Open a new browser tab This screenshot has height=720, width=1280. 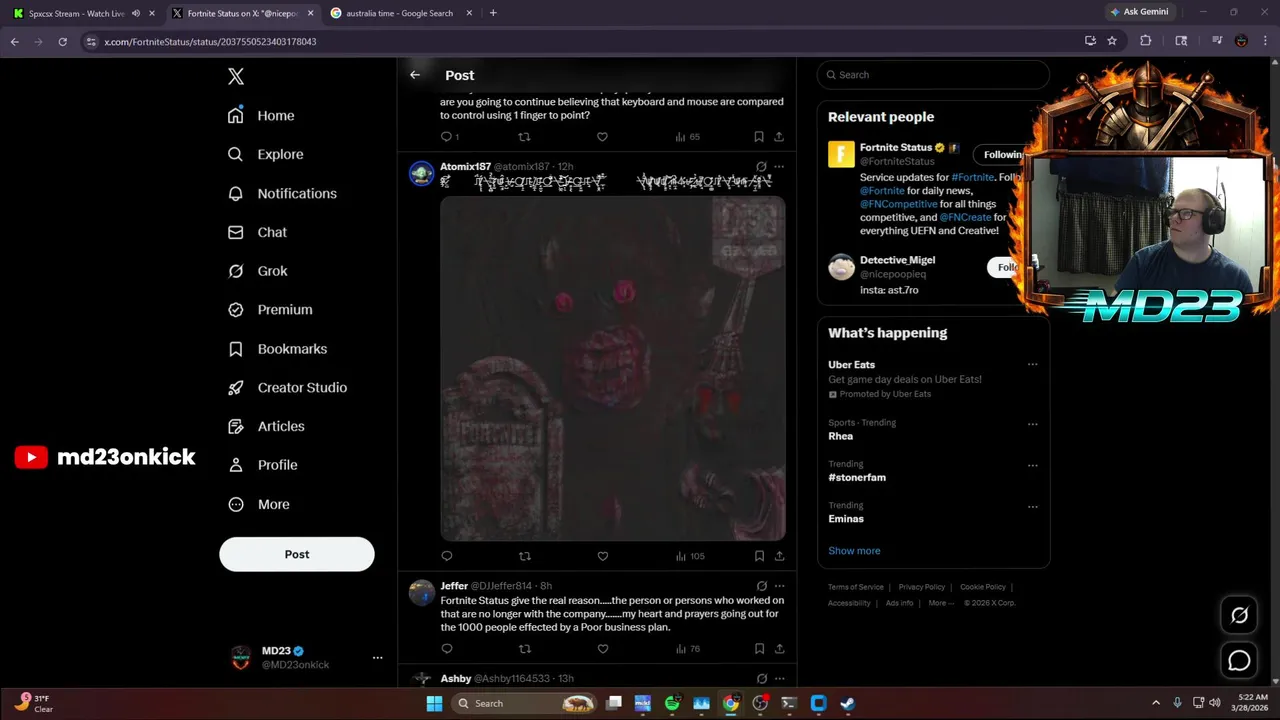[493, 13]
